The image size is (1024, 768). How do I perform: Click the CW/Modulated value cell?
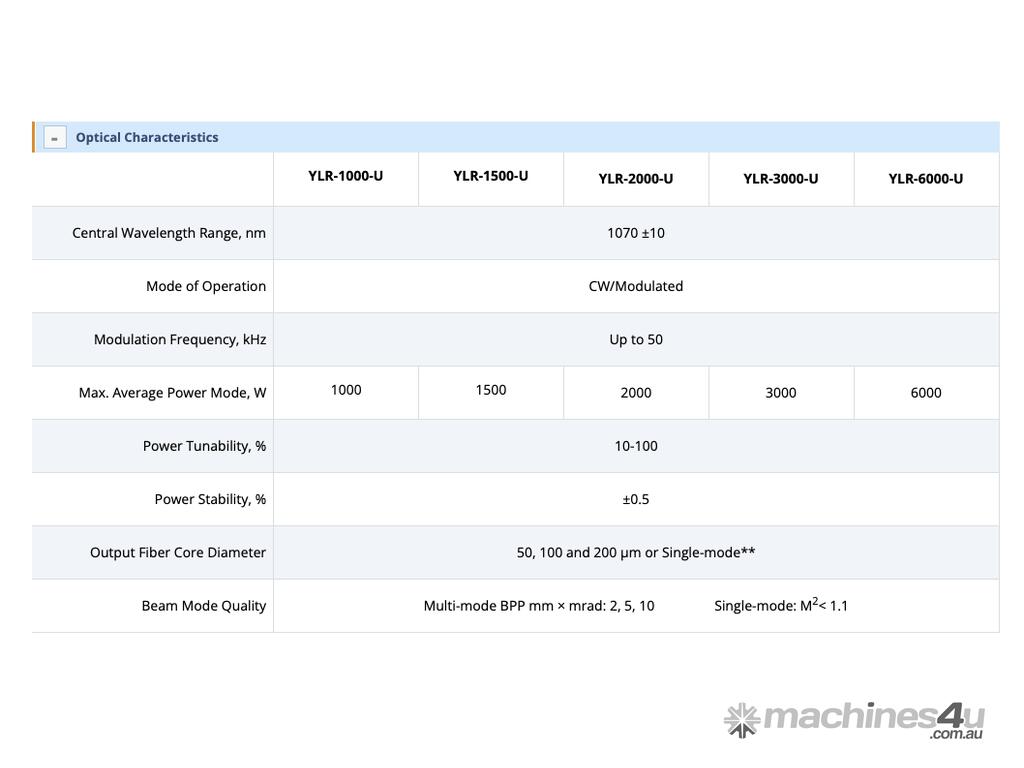click(x=635, y=286)
